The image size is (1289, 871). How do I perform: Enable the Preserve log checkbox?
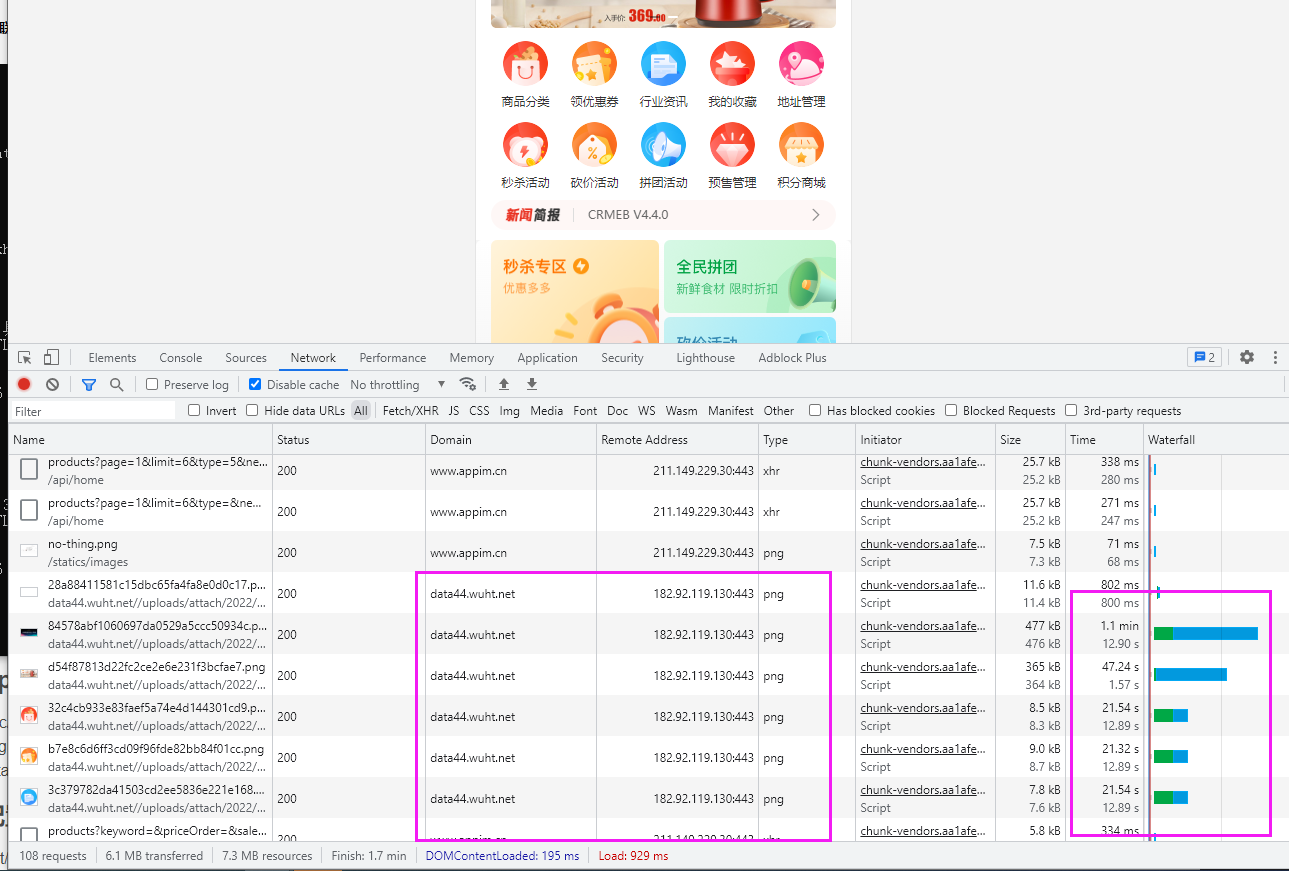153,384
